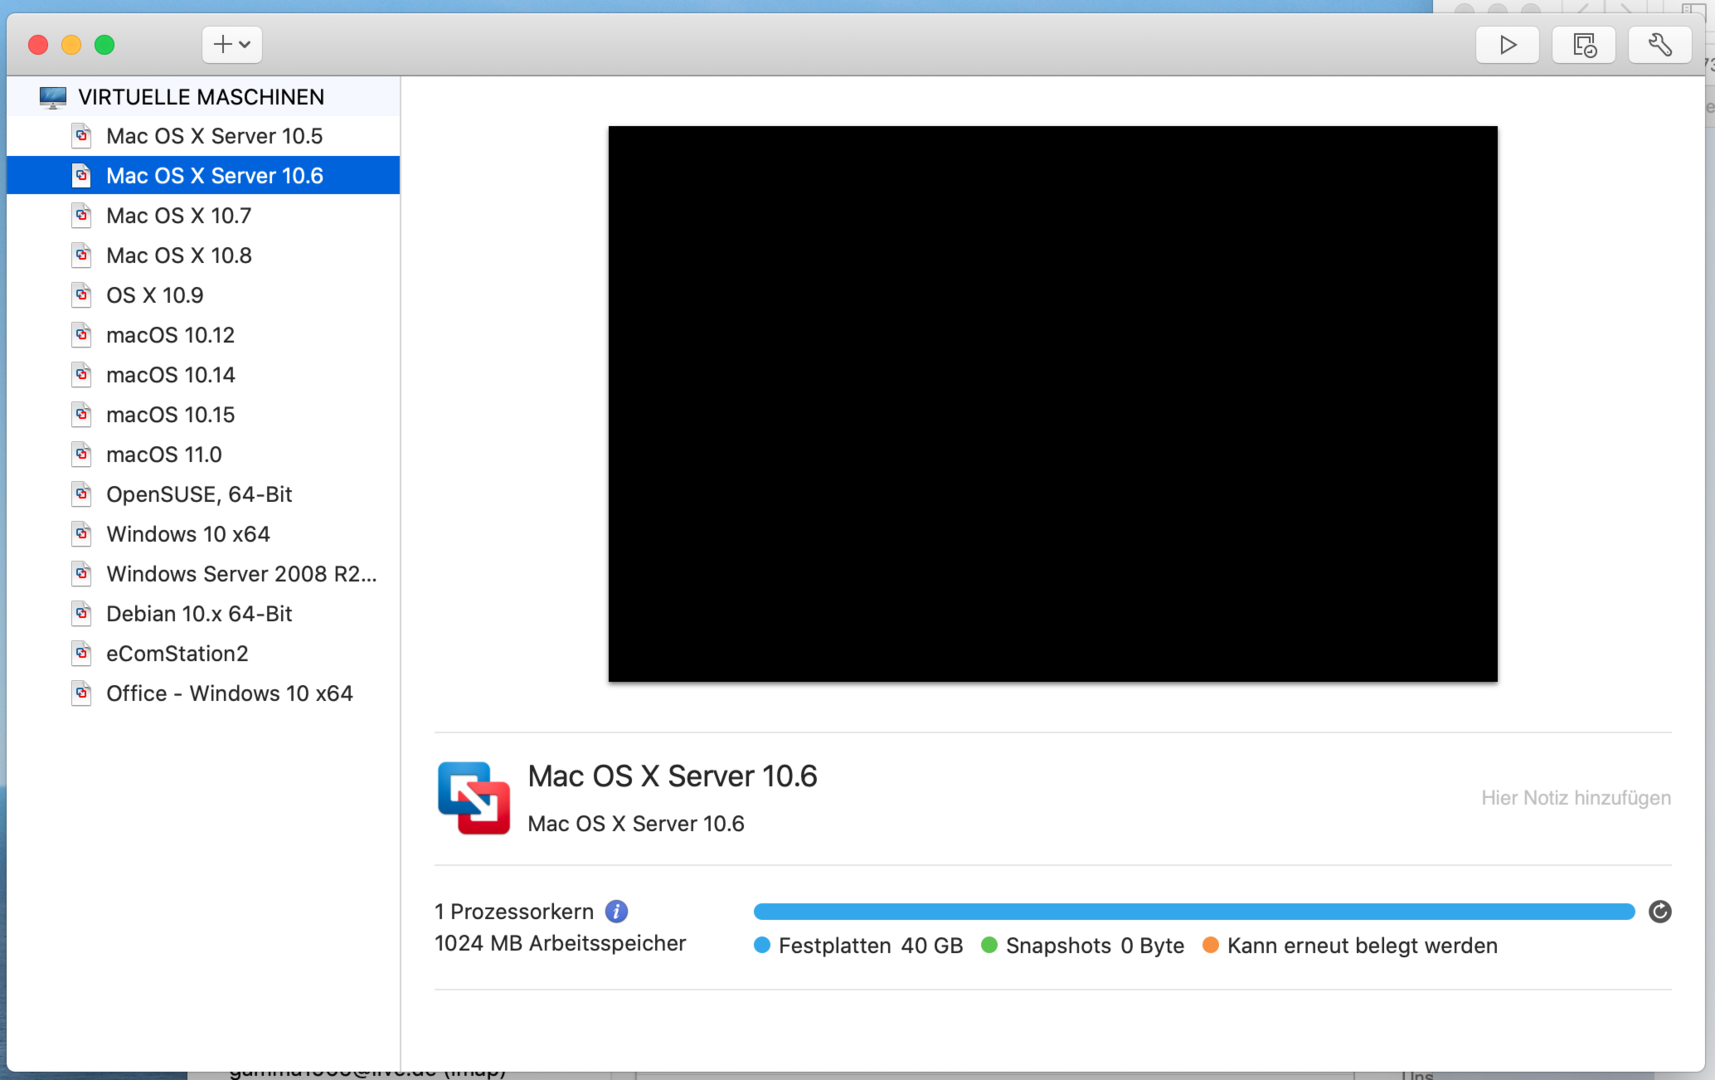
Task: Minimize the library window with yellow button
Action: tap(71, 44)
